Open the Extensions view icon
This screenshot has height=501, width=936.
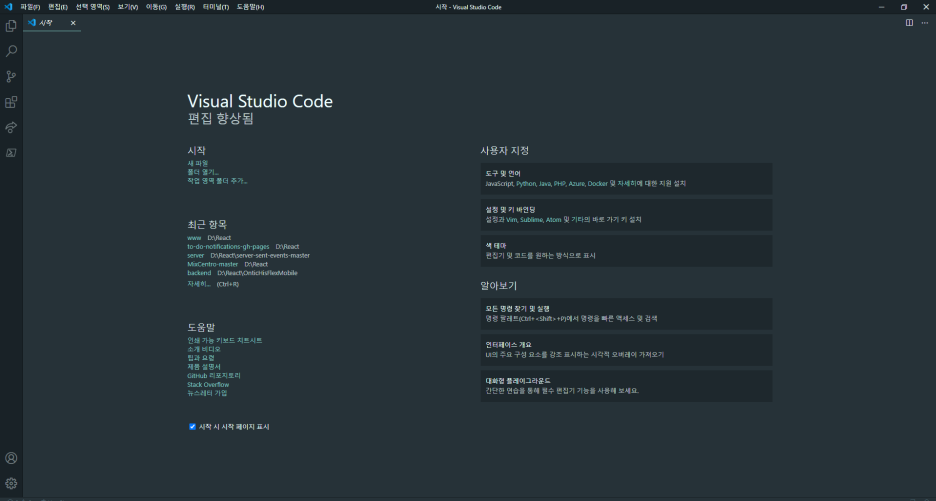click(11, 102)
